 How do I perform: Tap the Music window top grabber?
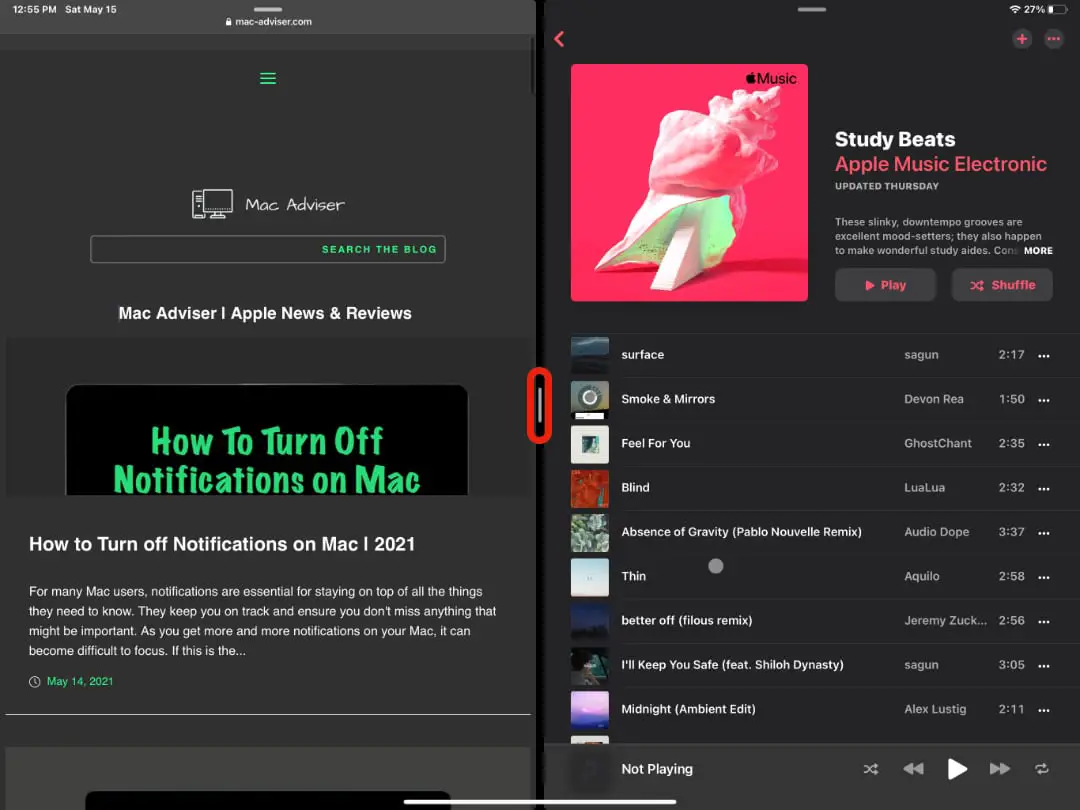(x=811, y=9)
